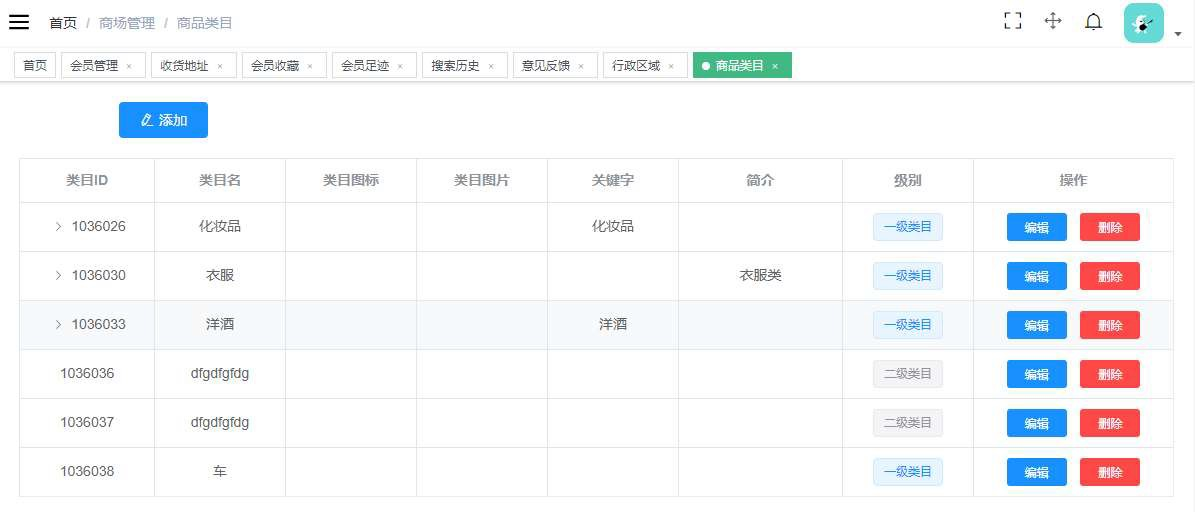Click the 一级类目 tag for 衣服

[x=907, y=276]
